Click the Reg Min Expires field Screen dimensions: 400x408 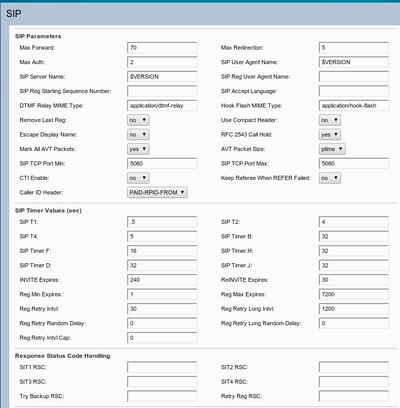tap(162, 294)
